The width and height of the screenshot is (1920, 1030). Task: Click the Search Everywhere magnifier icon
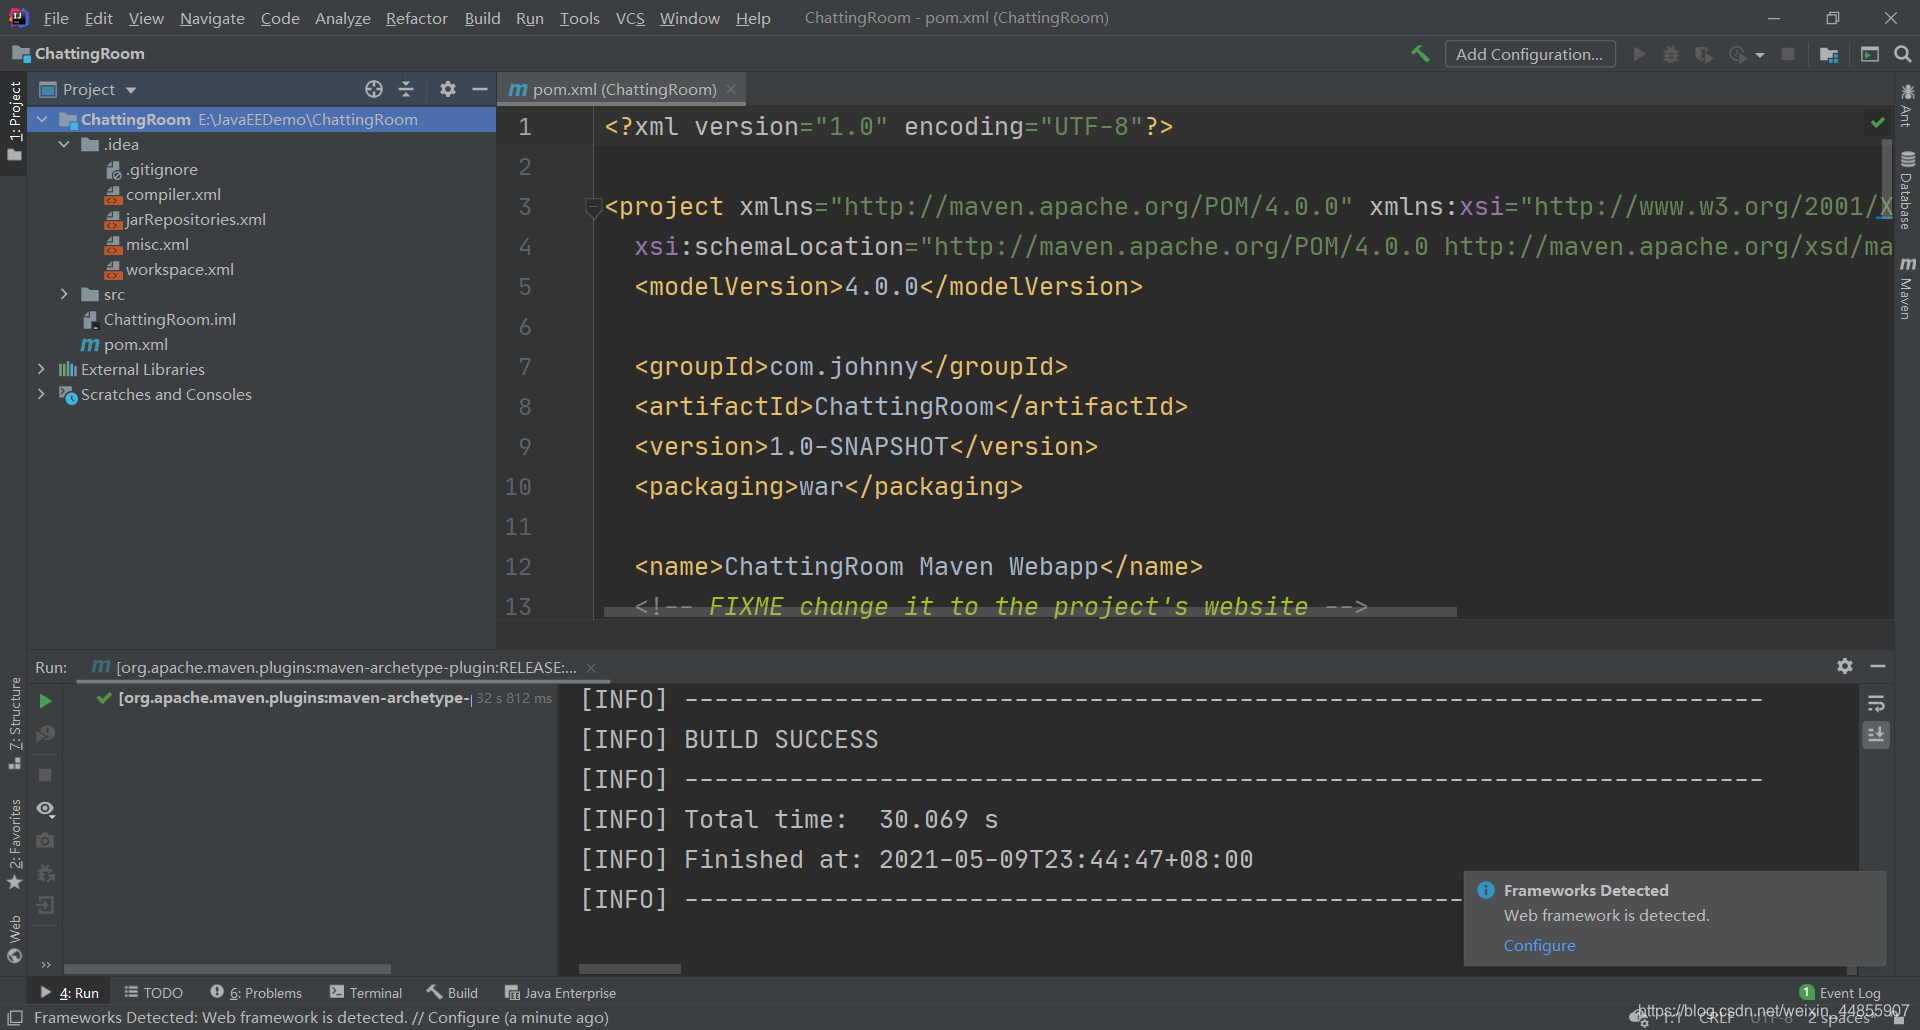pos(1903,54)
